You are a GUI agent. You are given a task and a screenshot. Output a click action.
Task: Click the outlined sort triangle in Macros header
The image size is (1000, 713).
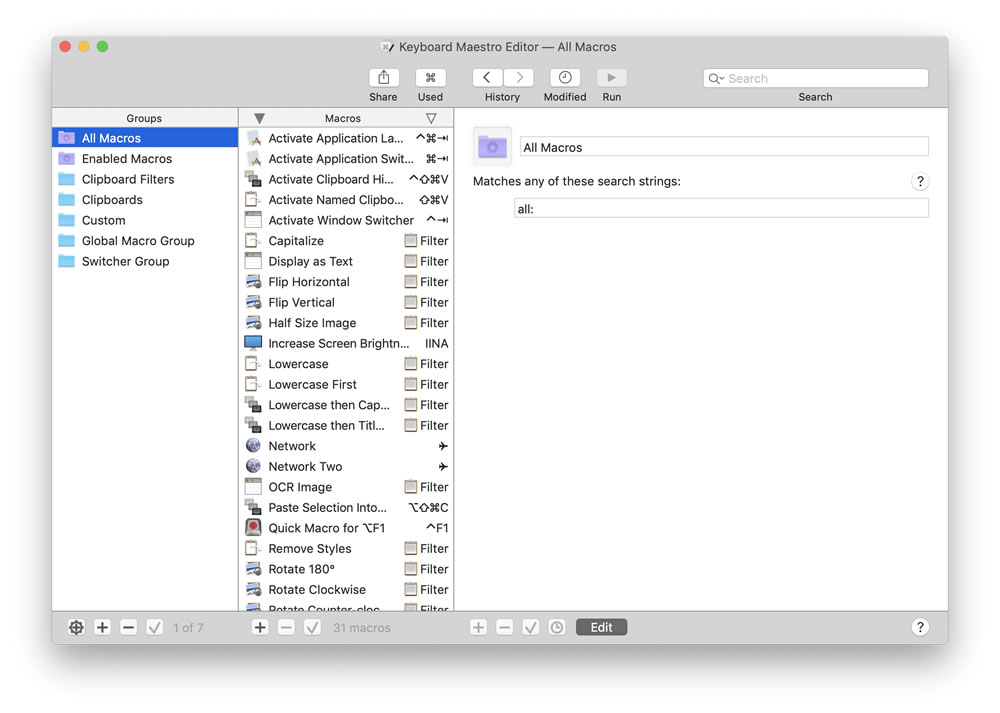431,119
